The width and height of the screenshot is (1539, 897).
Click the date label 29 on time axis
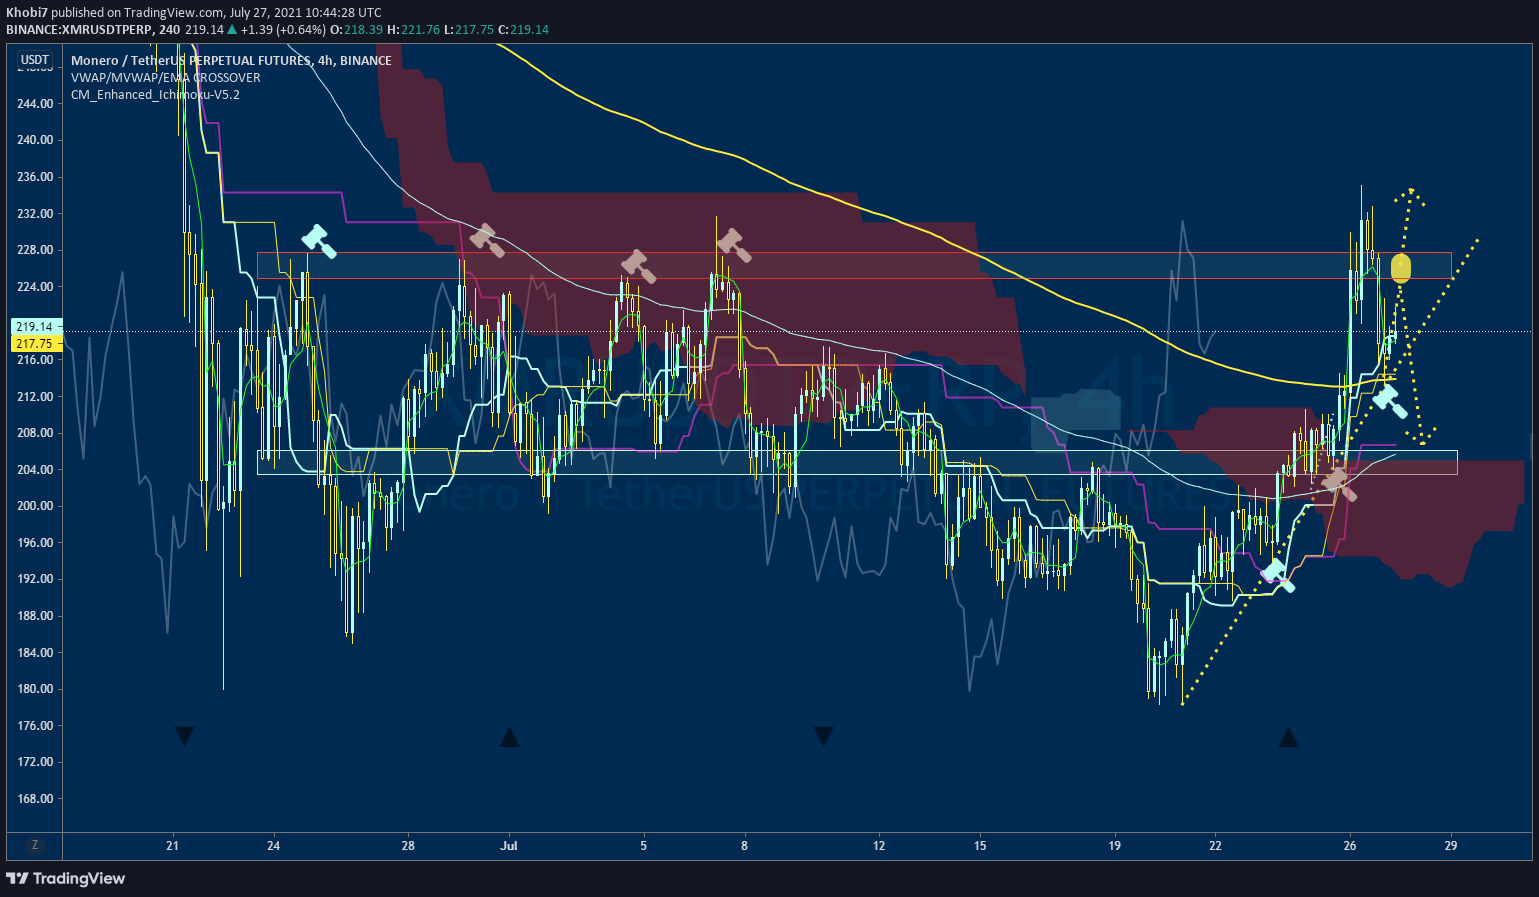coord(1451,846)
